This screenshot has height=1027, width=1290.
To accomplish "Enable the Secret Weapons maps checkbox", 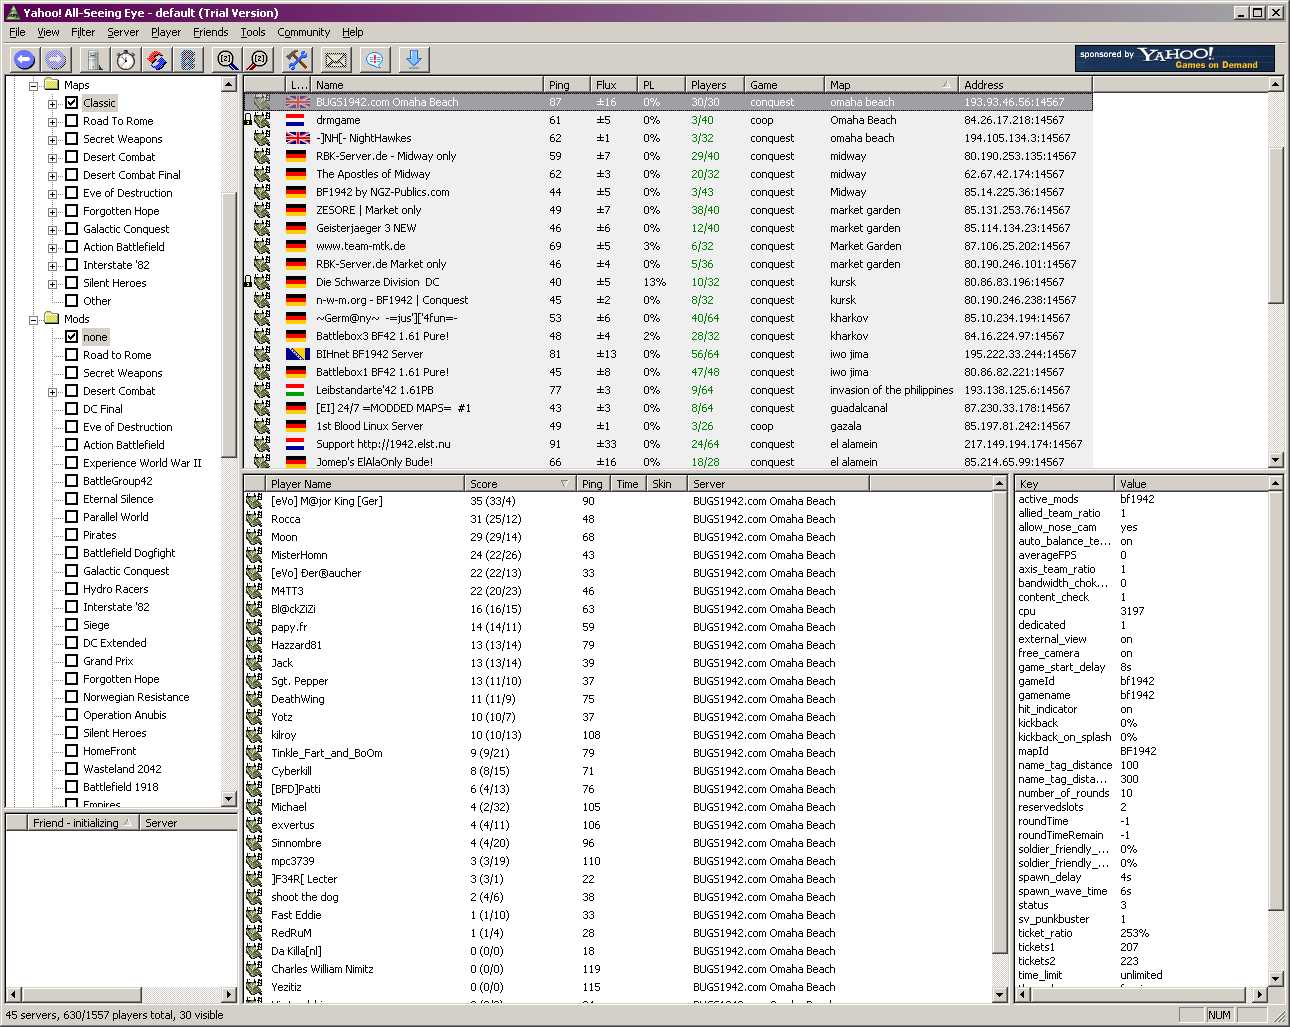I will click(72, 139).
